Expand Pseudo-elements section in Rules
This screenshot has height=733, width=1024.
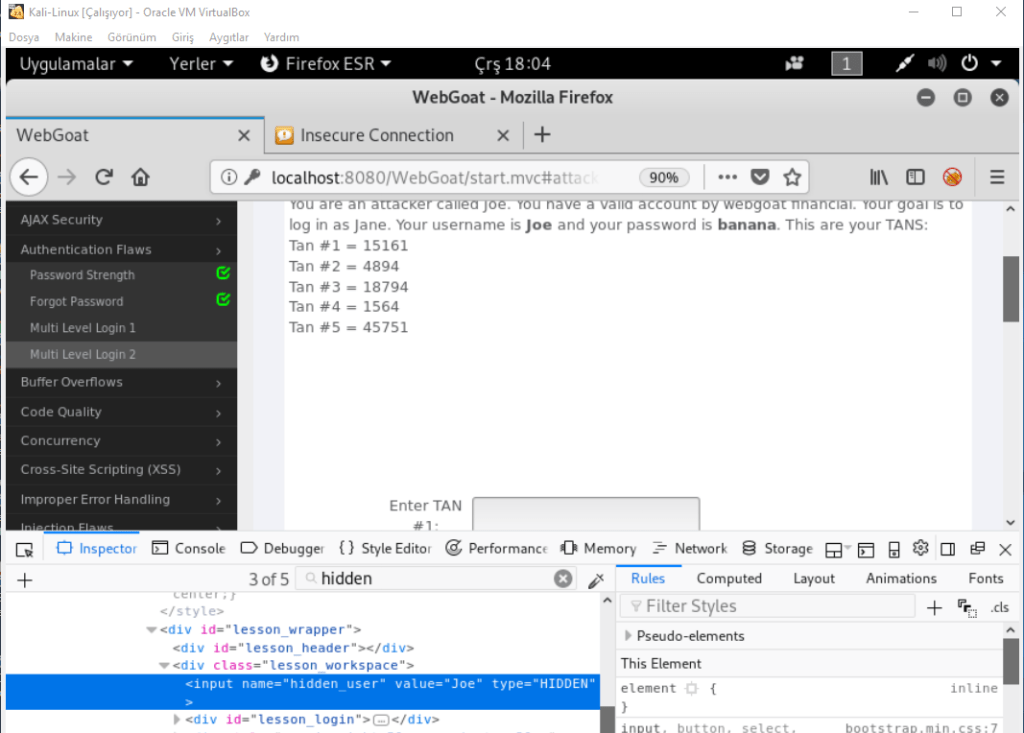coord(628,636)
